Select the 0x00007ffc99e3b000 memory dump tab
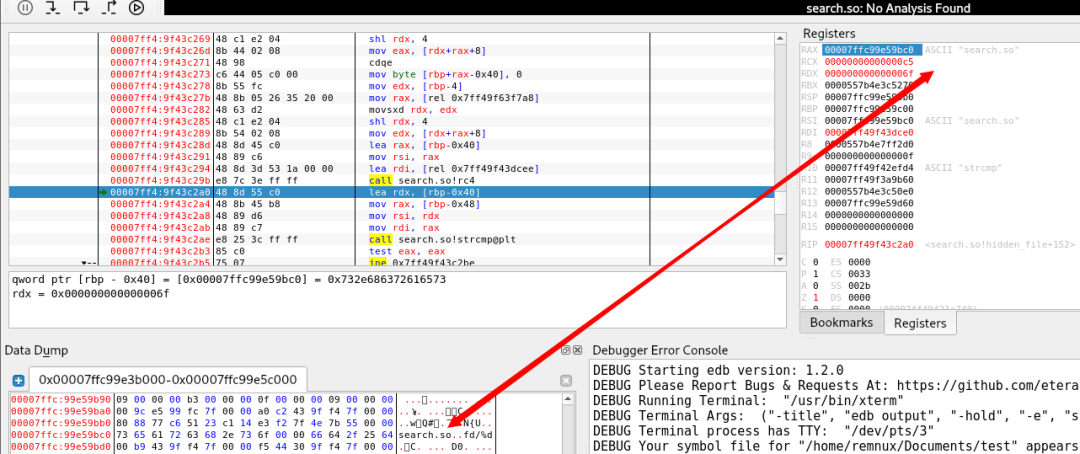 tap(167, 380)
